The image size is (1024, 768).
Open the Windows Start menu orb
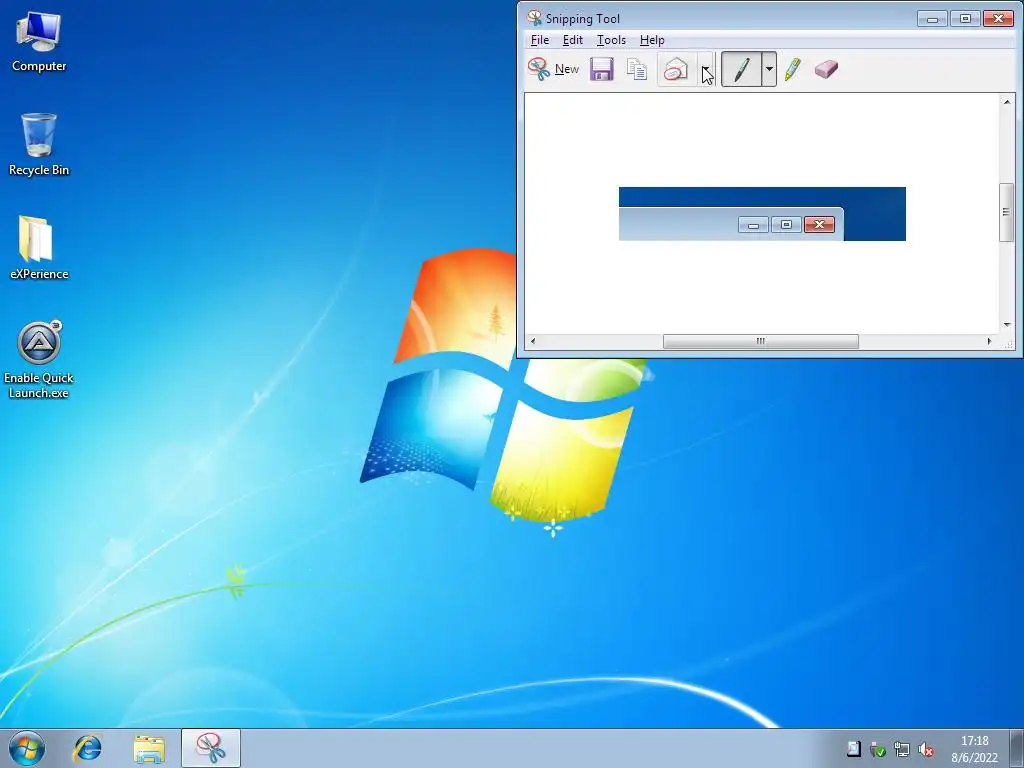pos(27,748)
